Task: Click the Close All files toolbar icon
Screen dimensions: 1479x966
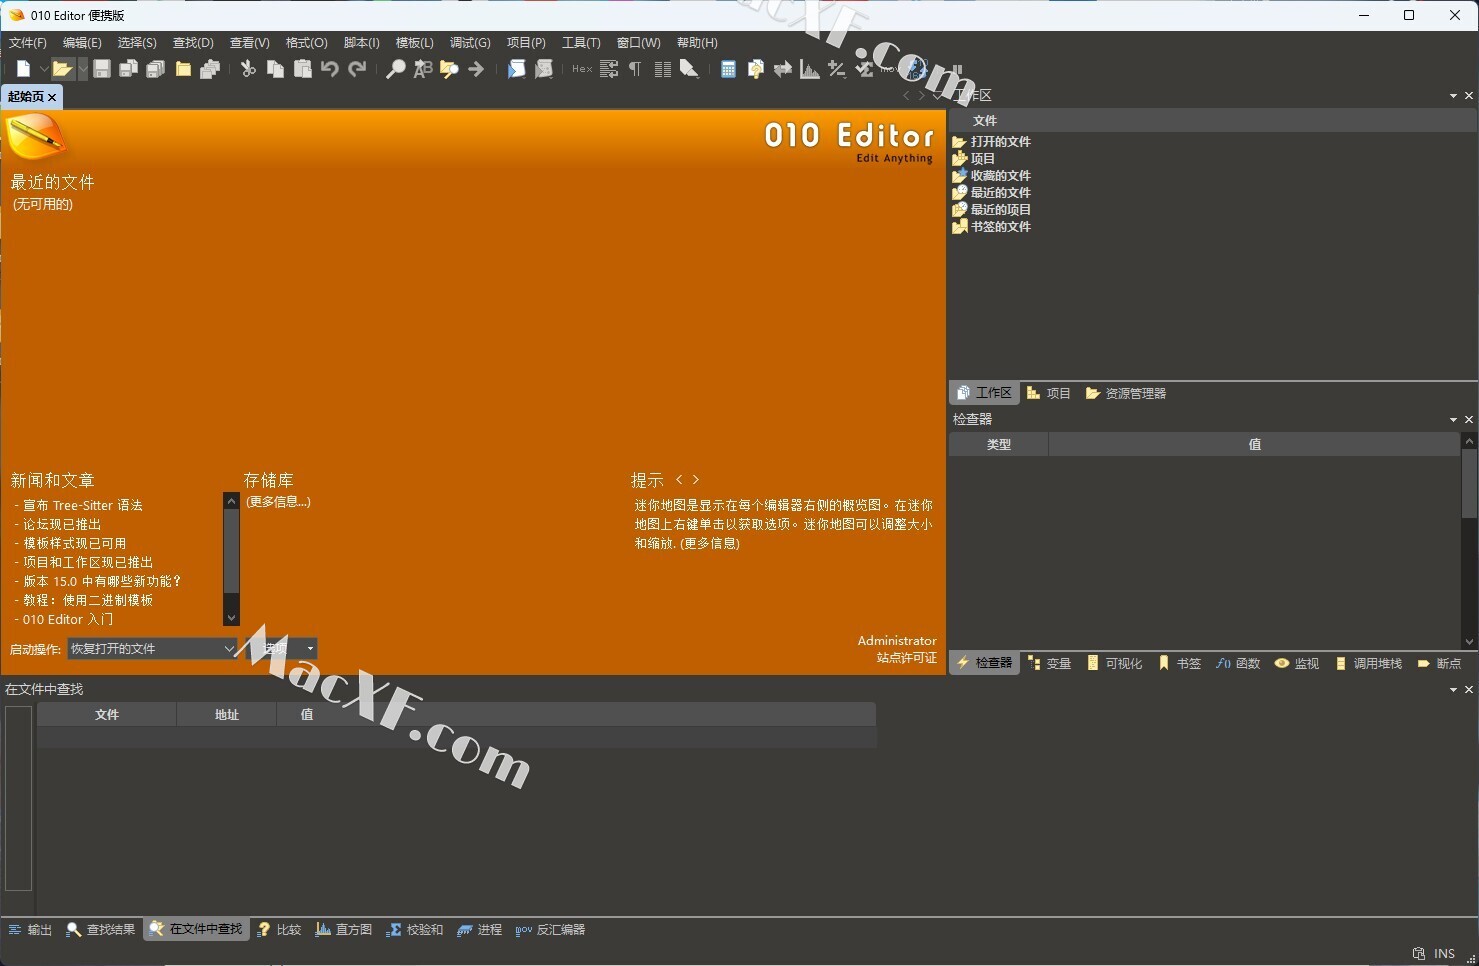Action: [x=210, y=69]
